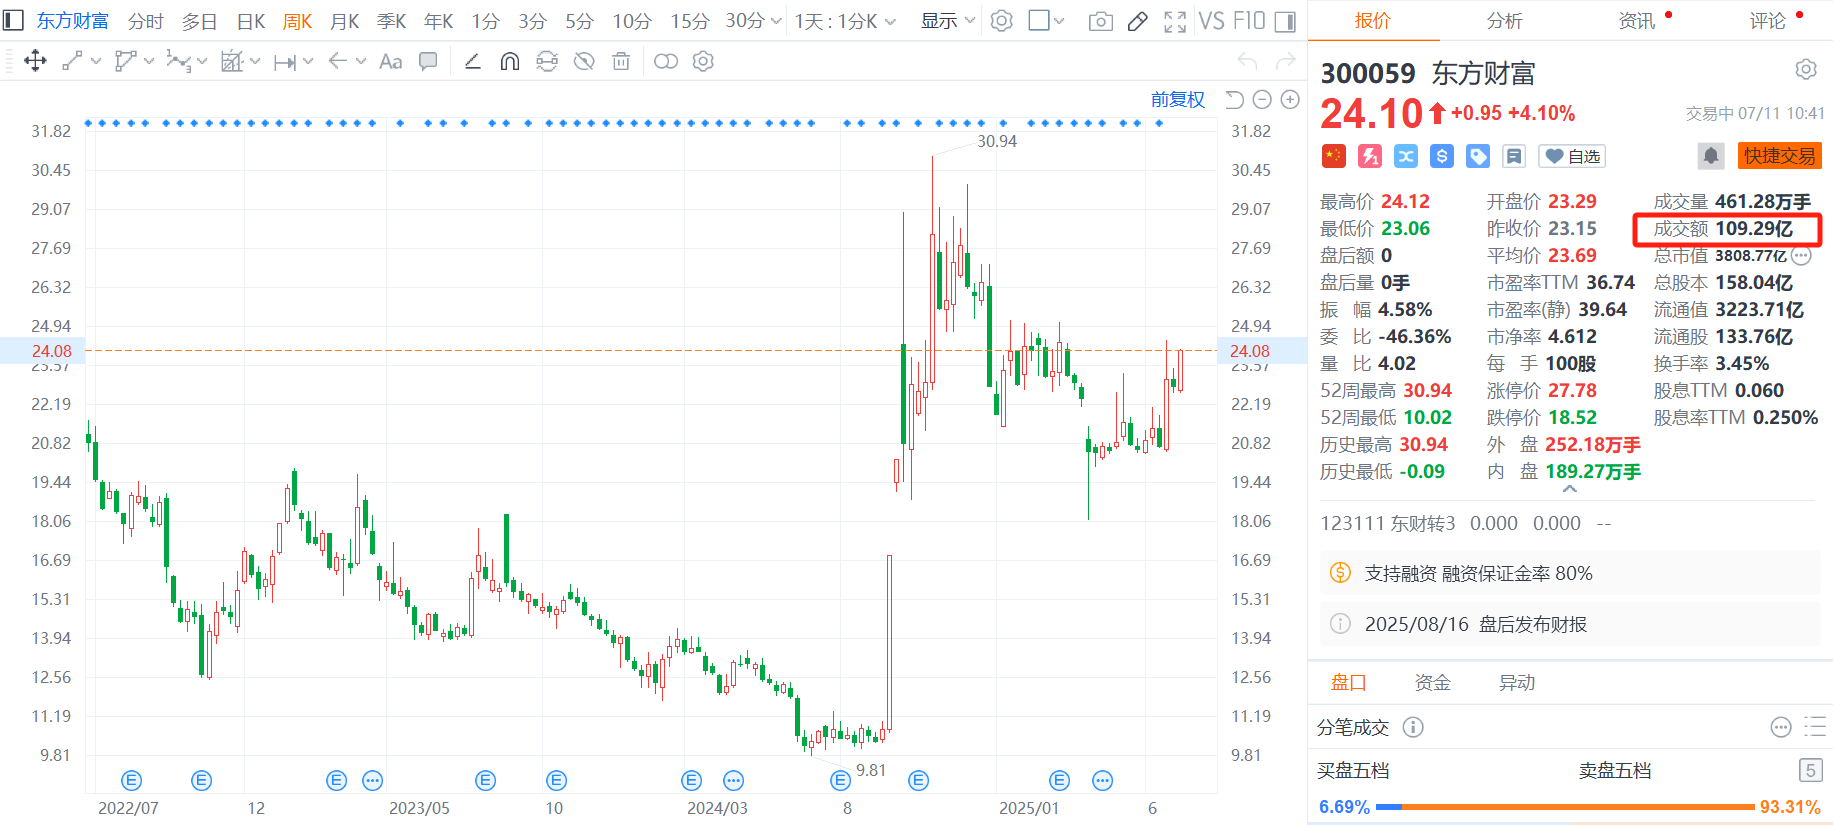This screenshot has height=825, width=1834.
Task: Open quote panel settings gear
Action: [x=1806, y=70]
